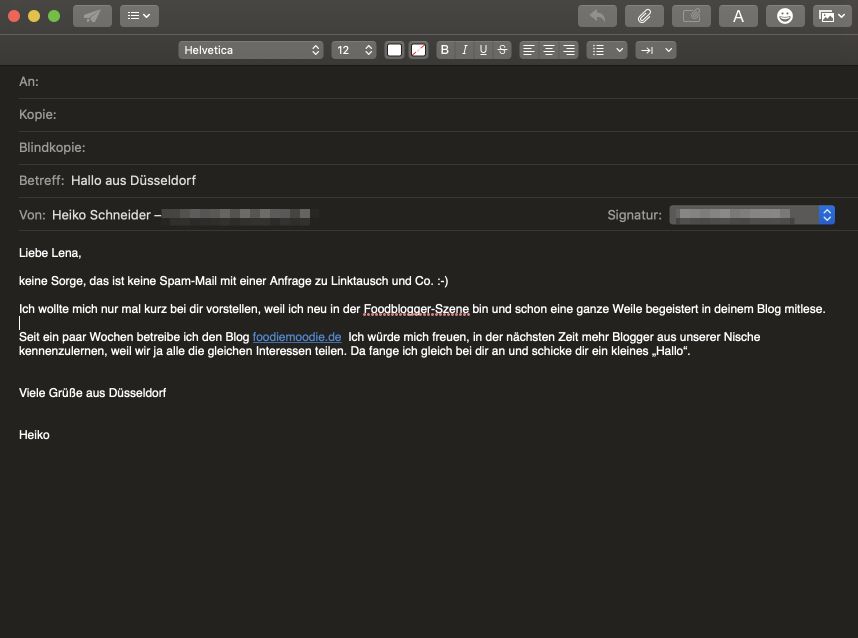Viewport: 858px width, 638px height.
Task: Toggle bold formatting
Action: click(444, 49)
